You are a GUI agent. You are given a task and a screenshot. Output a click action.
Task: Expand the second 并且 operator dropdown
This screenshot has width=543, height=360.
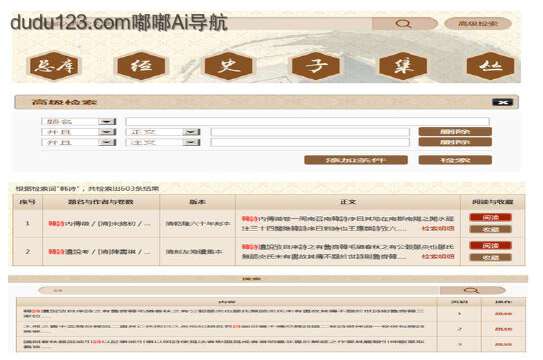[x=107, y=142]
